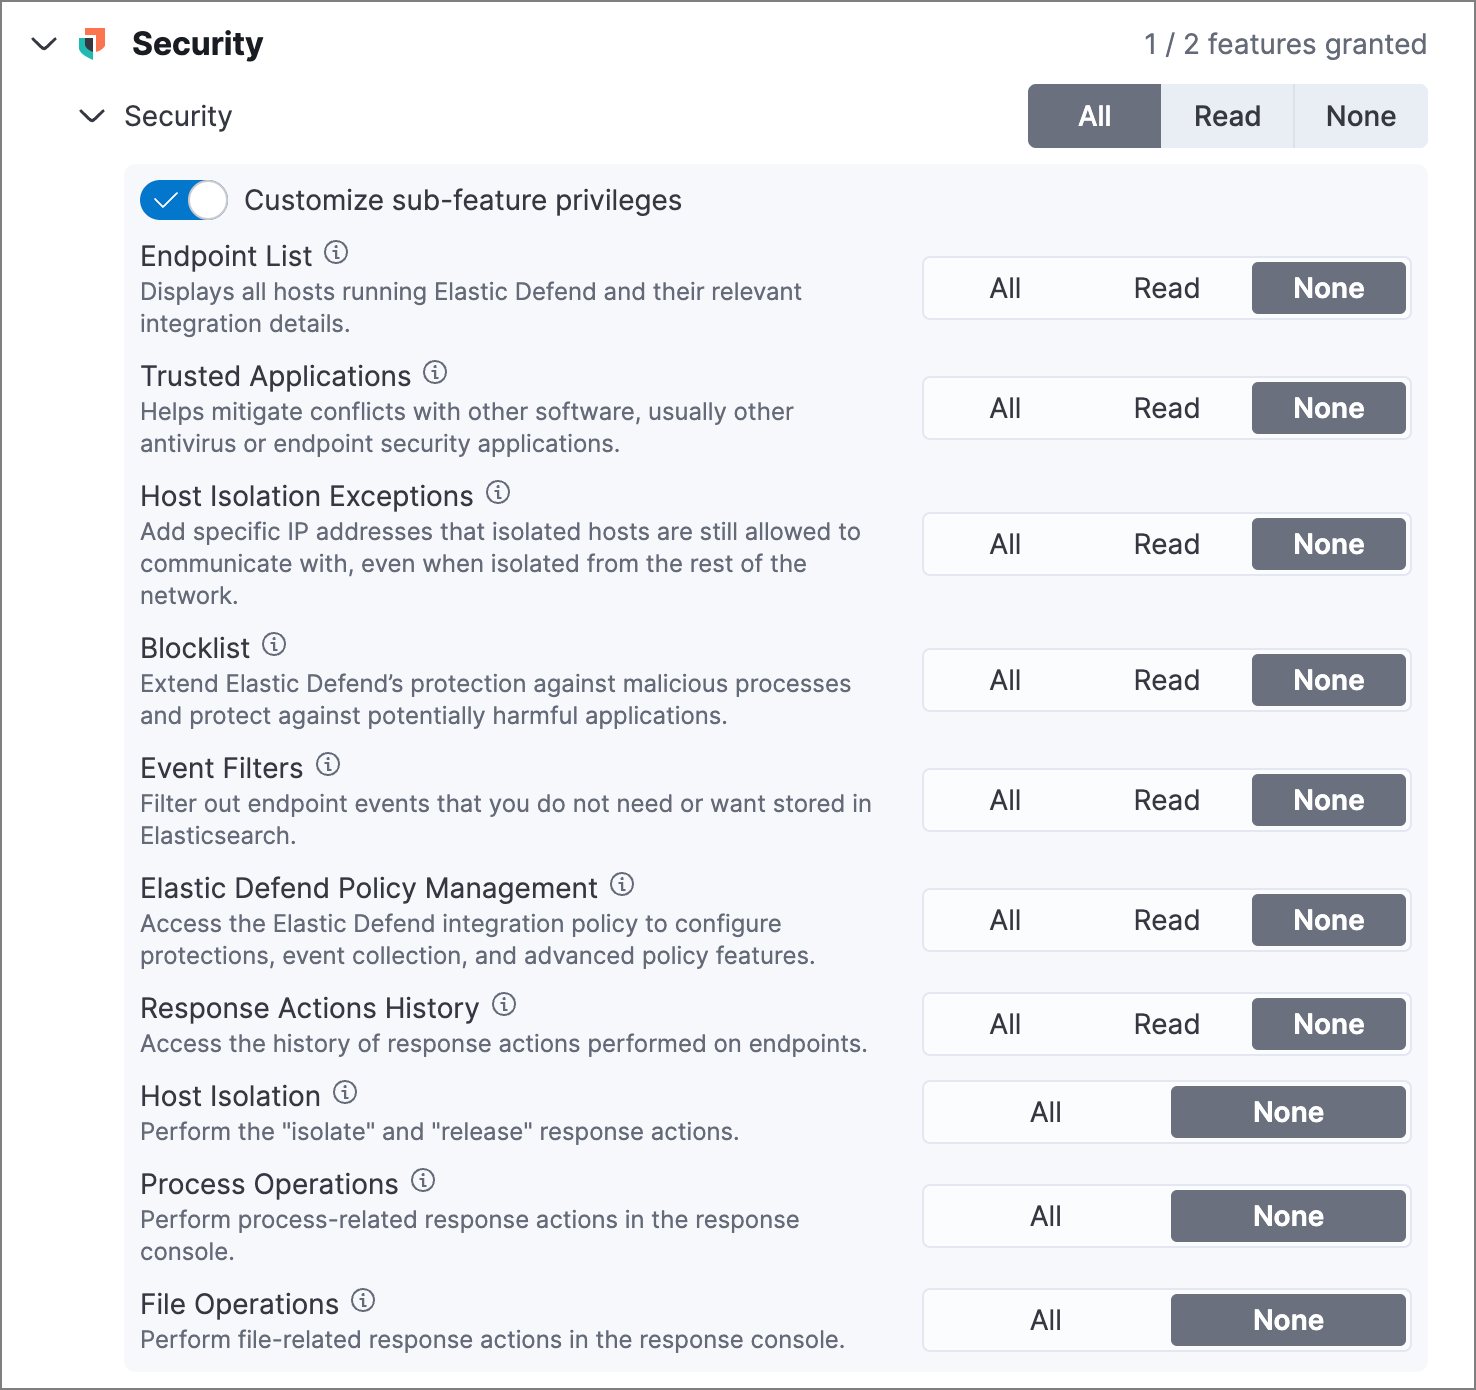Show info for Blocklist feature

point(274,644)
